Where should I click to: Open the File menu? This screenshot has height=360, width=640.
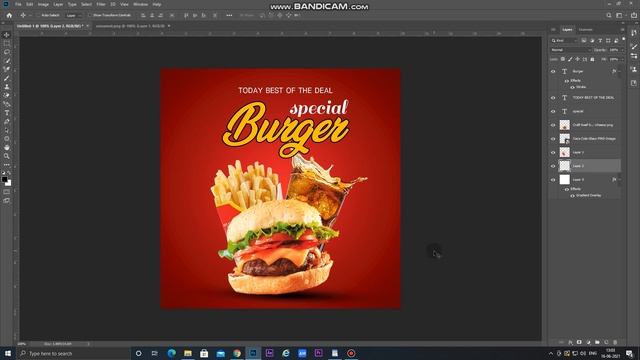point(18,4)
